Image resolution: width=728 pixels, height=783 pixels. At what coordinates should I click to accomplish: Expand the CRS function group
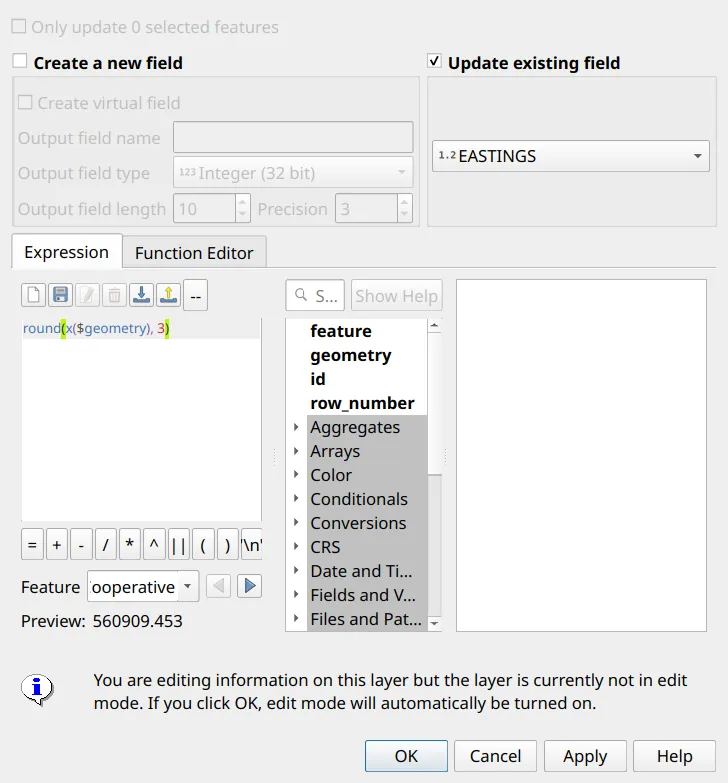(x=296, y=546)
